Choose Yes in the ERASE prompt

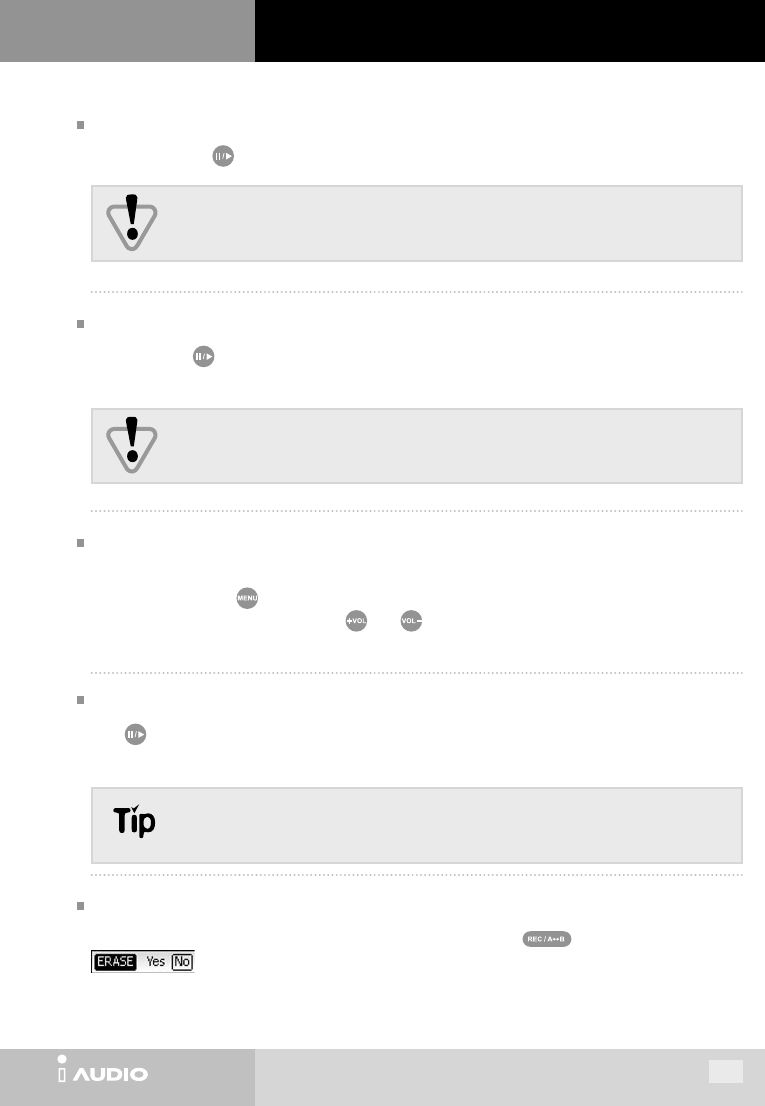pyautogui.click(x=156, y=962)
